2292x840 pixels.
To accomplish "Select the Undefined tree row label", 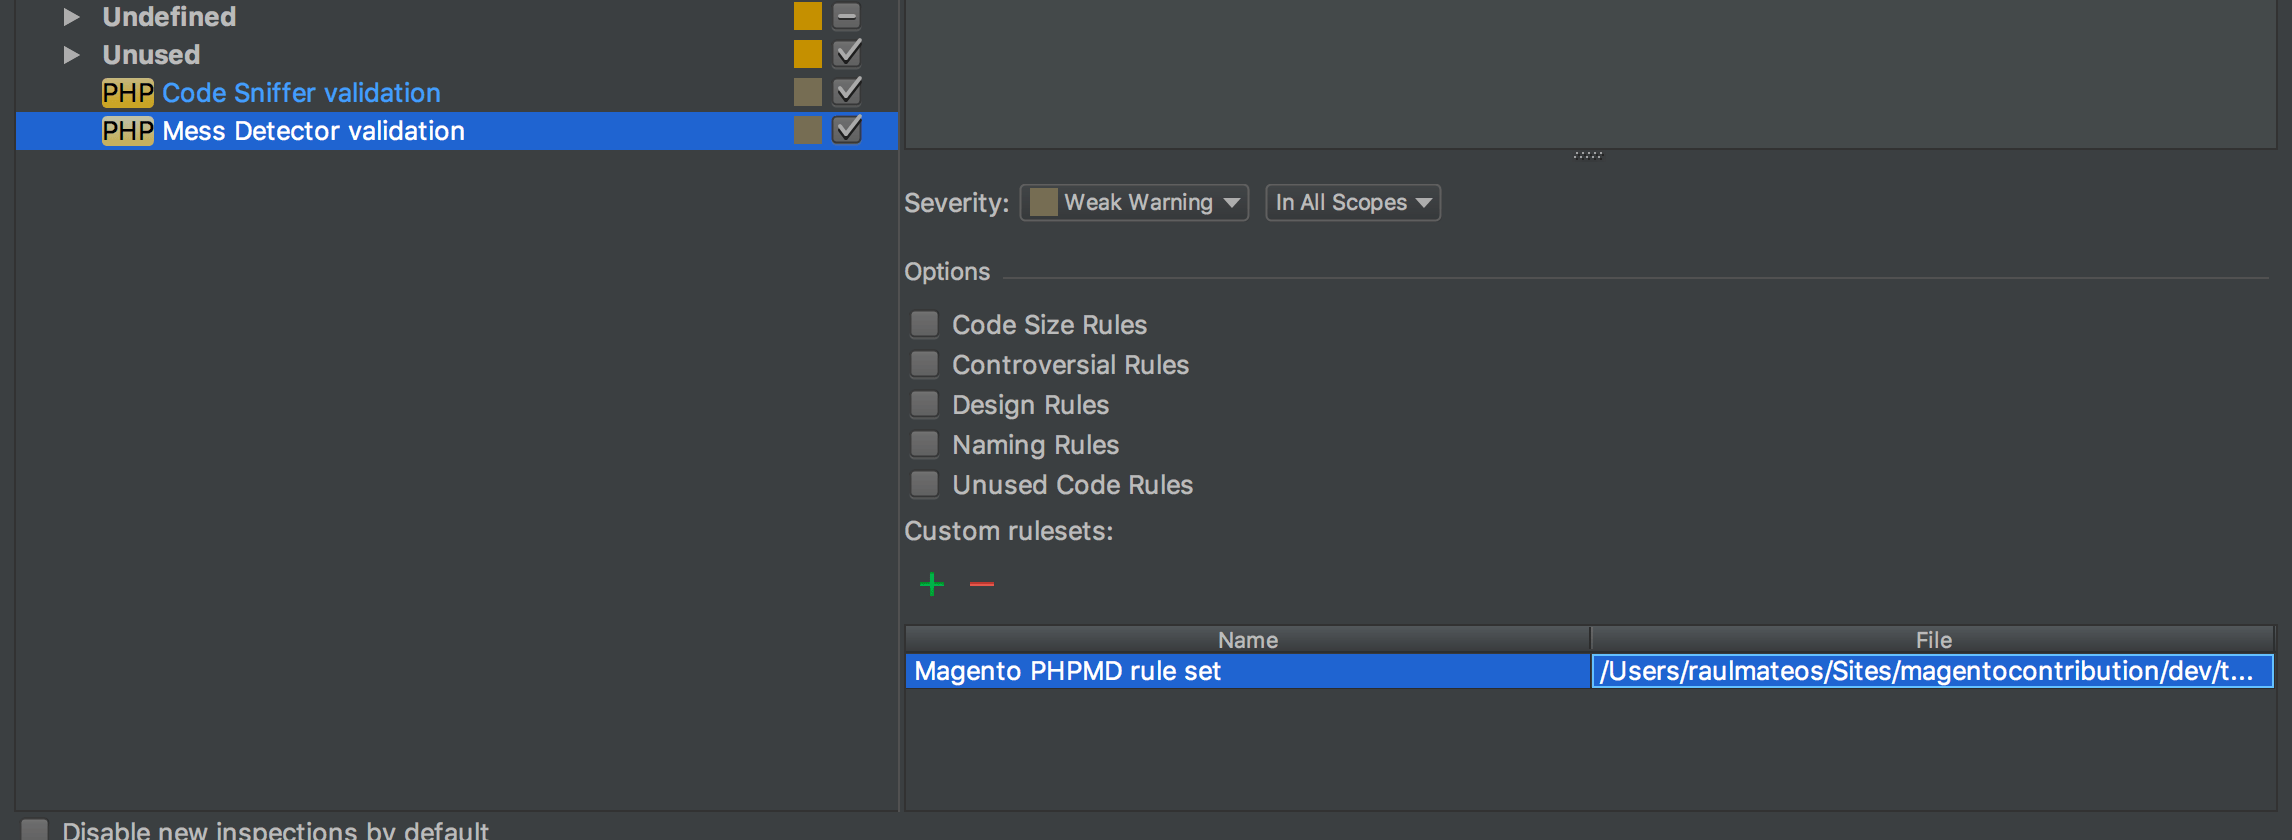I will [x=169, y=17].
